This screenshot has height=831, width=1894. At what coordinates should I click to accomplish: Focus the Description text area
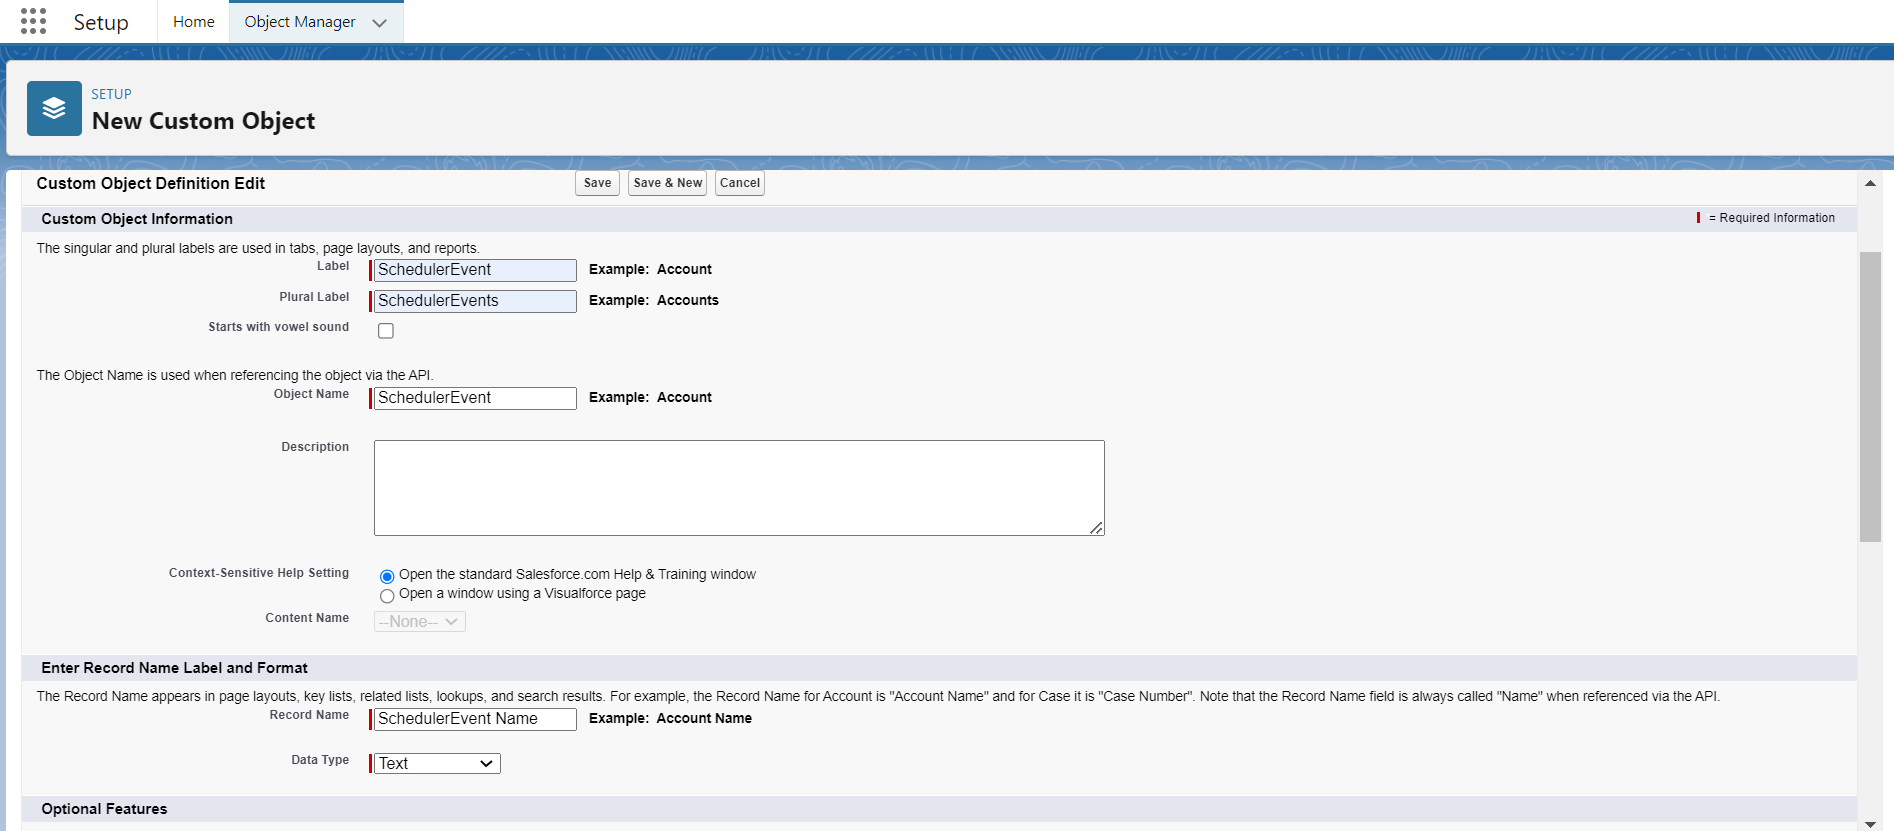coord(738,488)
